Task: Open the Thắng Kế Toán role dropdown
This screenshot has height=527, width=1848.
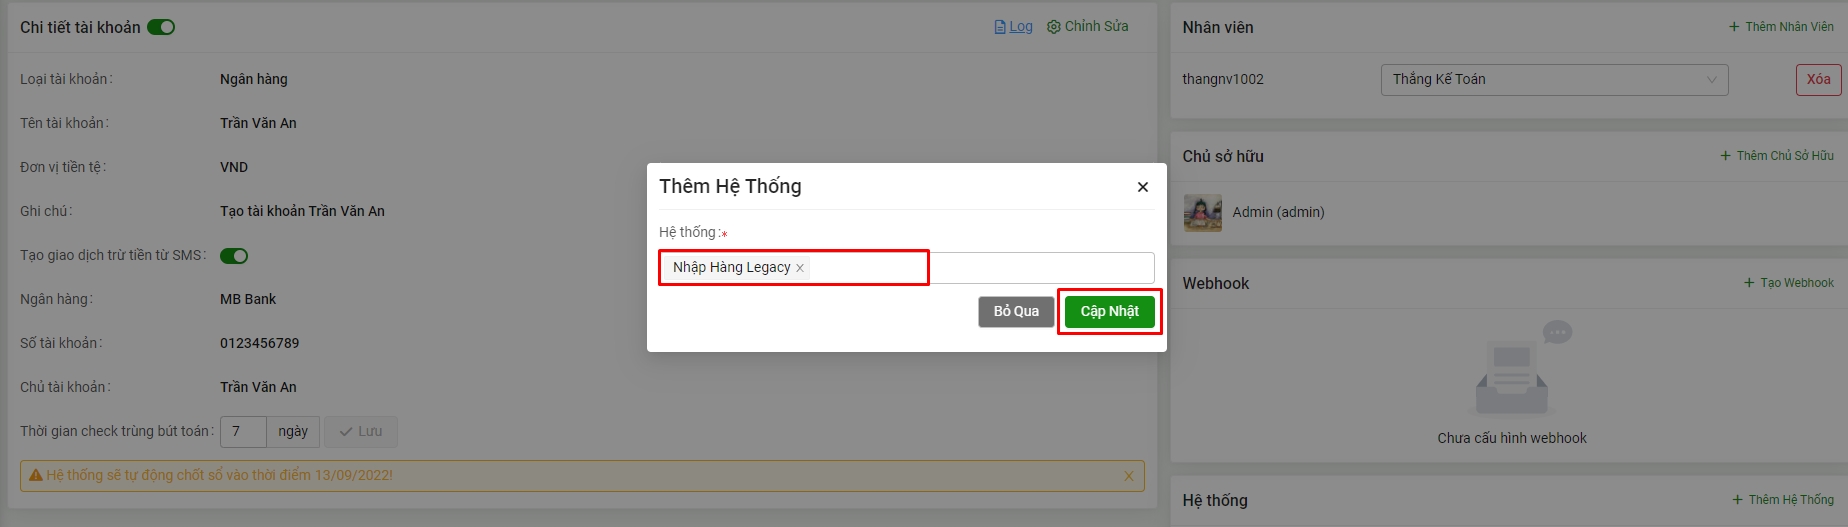Action: tap(1554, 80)
